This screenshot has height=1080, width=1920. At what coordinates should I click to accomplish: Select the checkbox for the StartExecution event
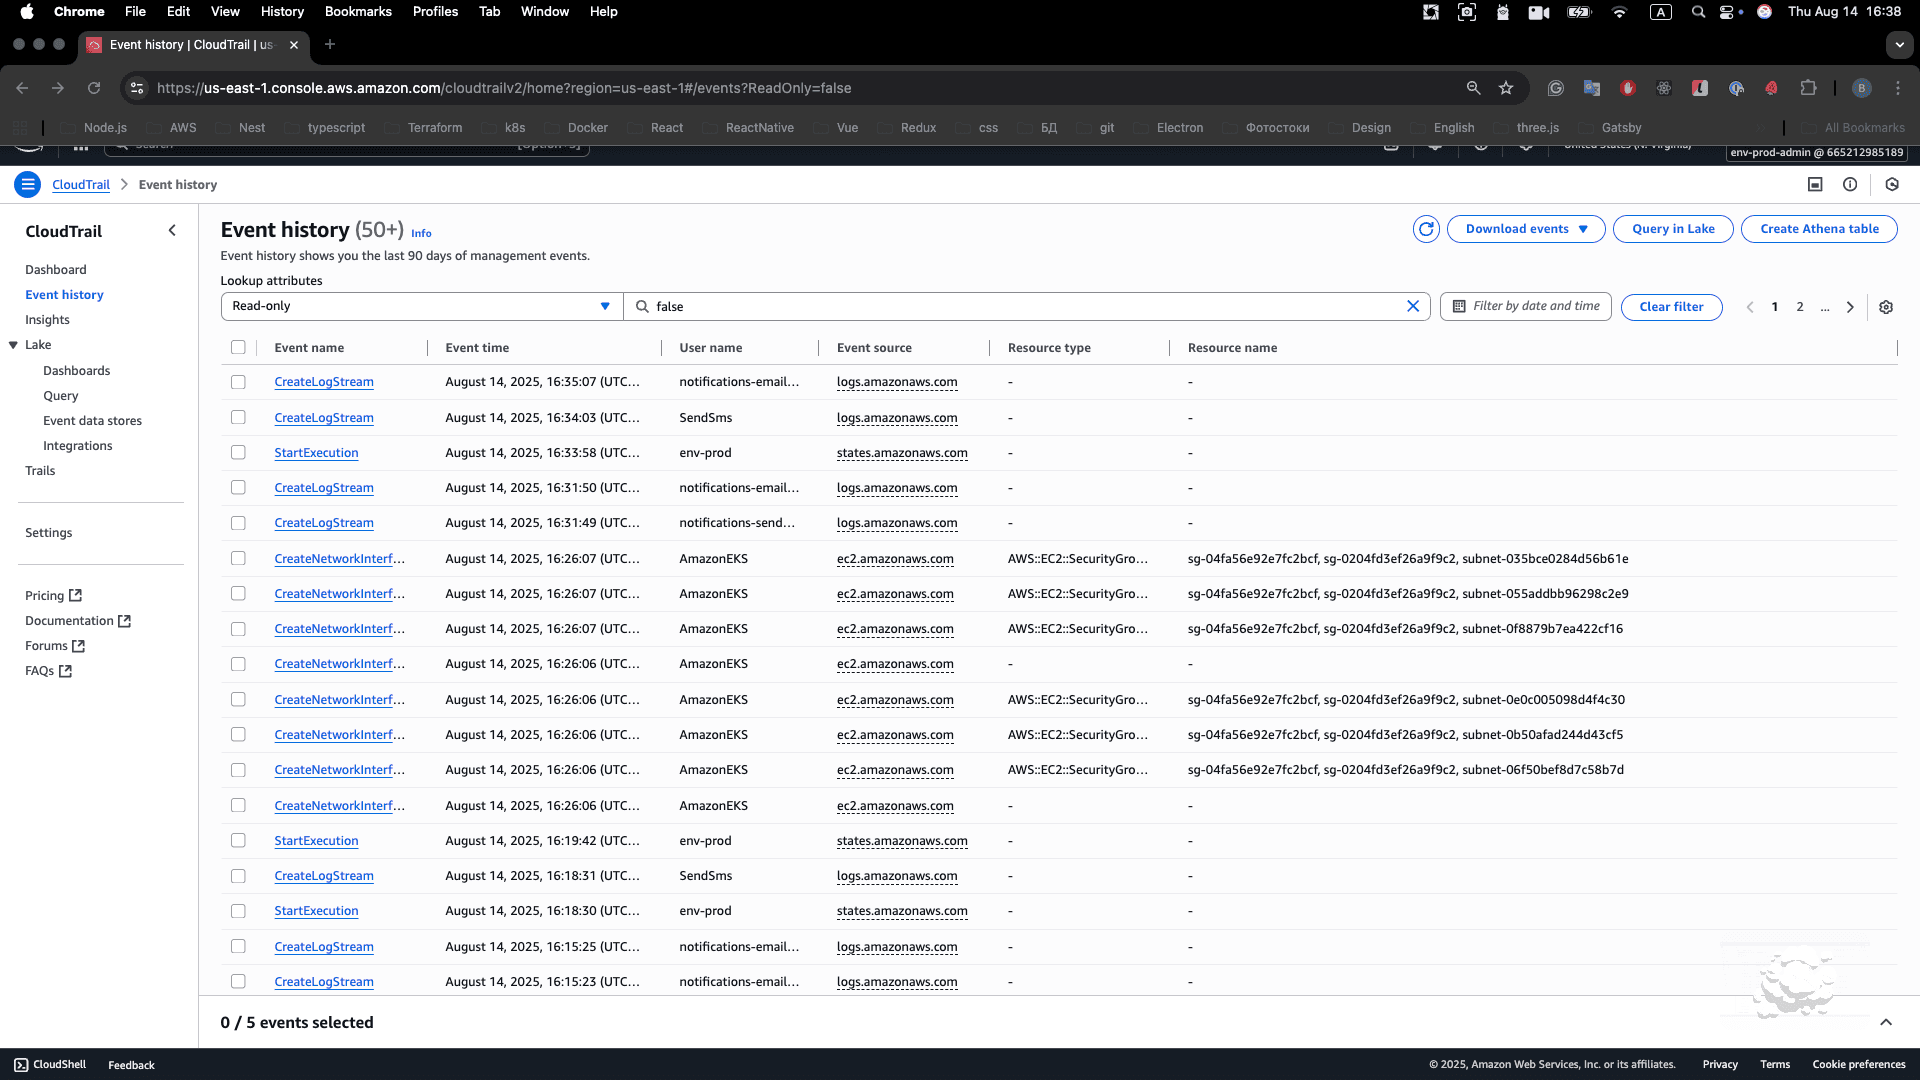coord(238,452)
